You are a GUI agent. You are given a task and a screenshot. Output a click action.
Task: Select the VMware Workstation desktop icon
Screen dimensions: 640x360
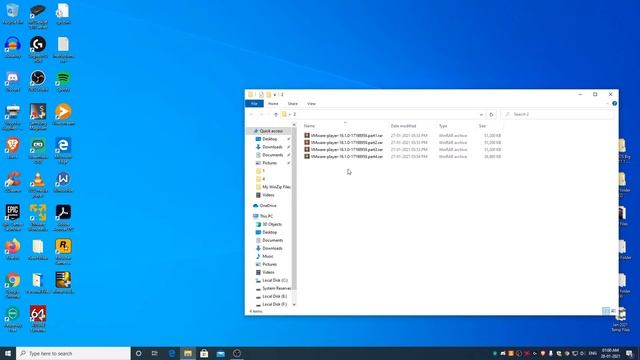click(x=38, y=218)
